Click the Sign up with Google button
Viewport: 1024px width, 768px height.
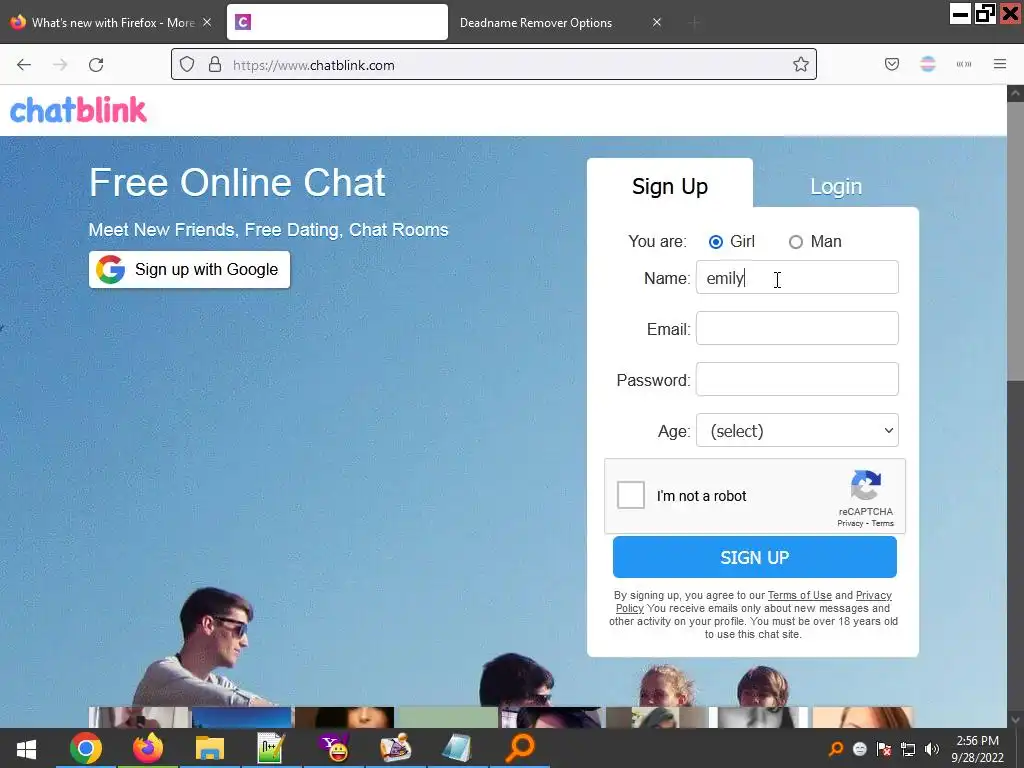point(189,269)
